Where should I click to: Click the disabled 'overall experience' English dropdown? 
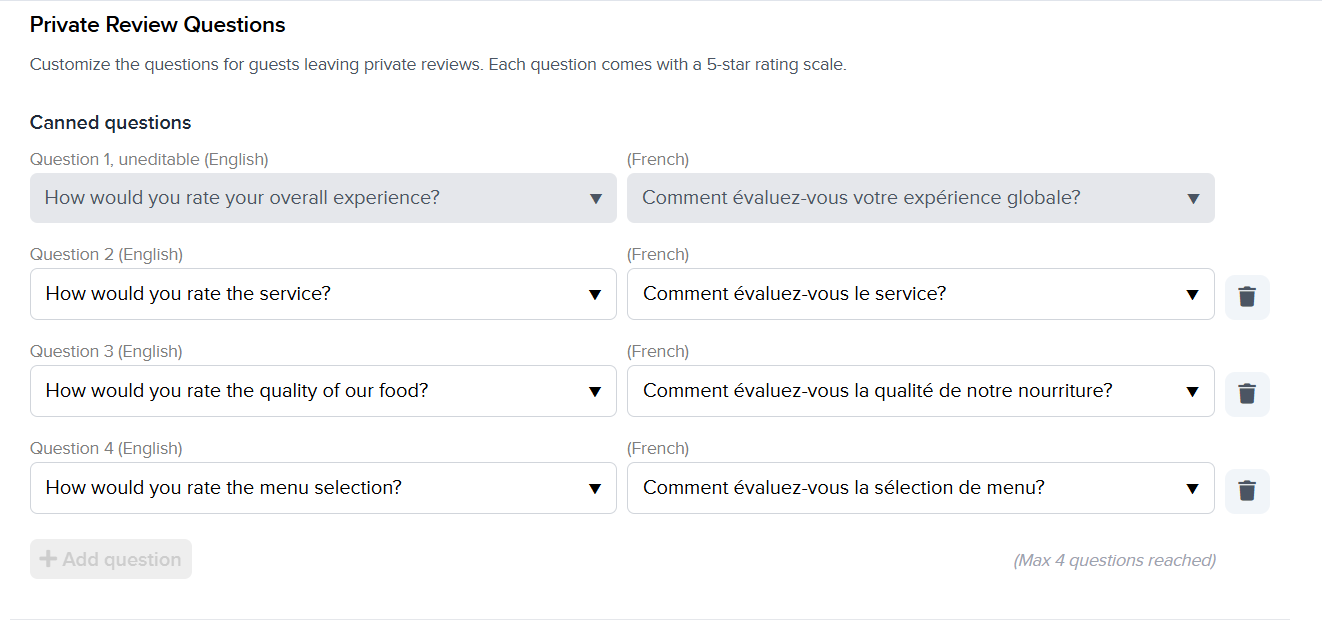click(323, 198)
